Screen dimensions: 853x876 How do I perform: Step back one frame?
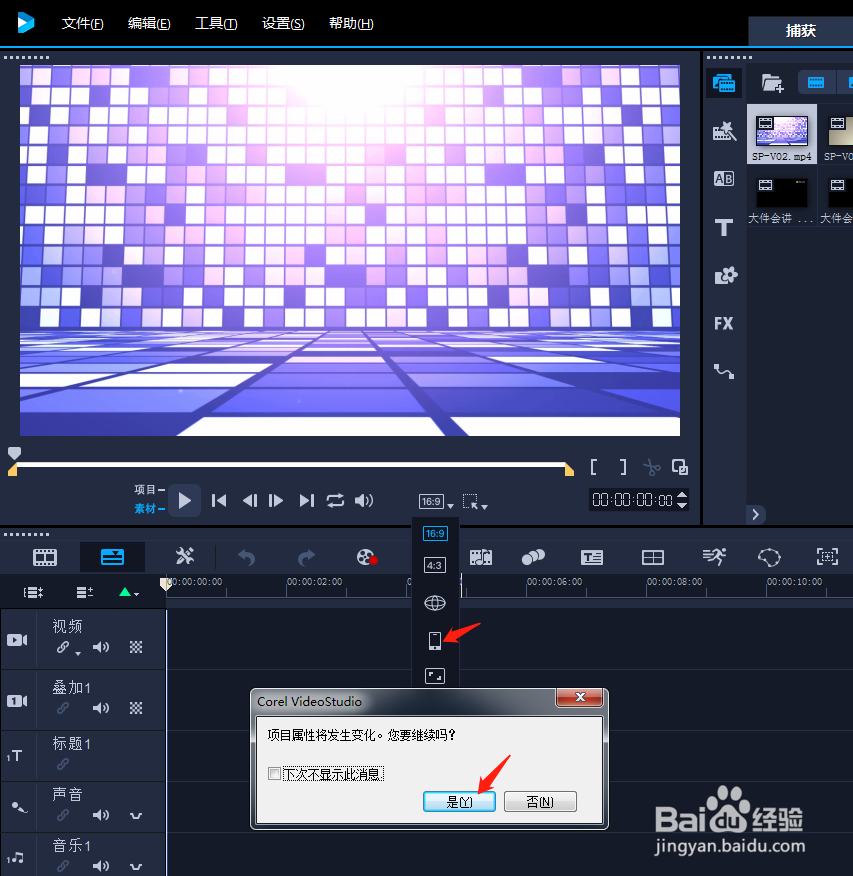(249, 501)
